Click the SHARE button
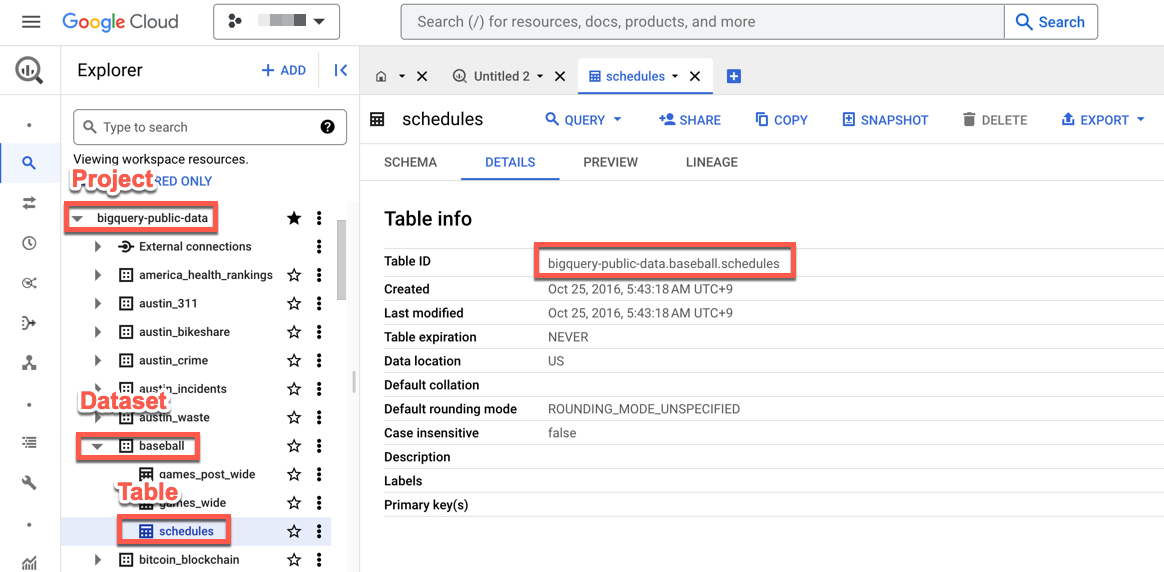1164x572 pixels. pos(690,119)
